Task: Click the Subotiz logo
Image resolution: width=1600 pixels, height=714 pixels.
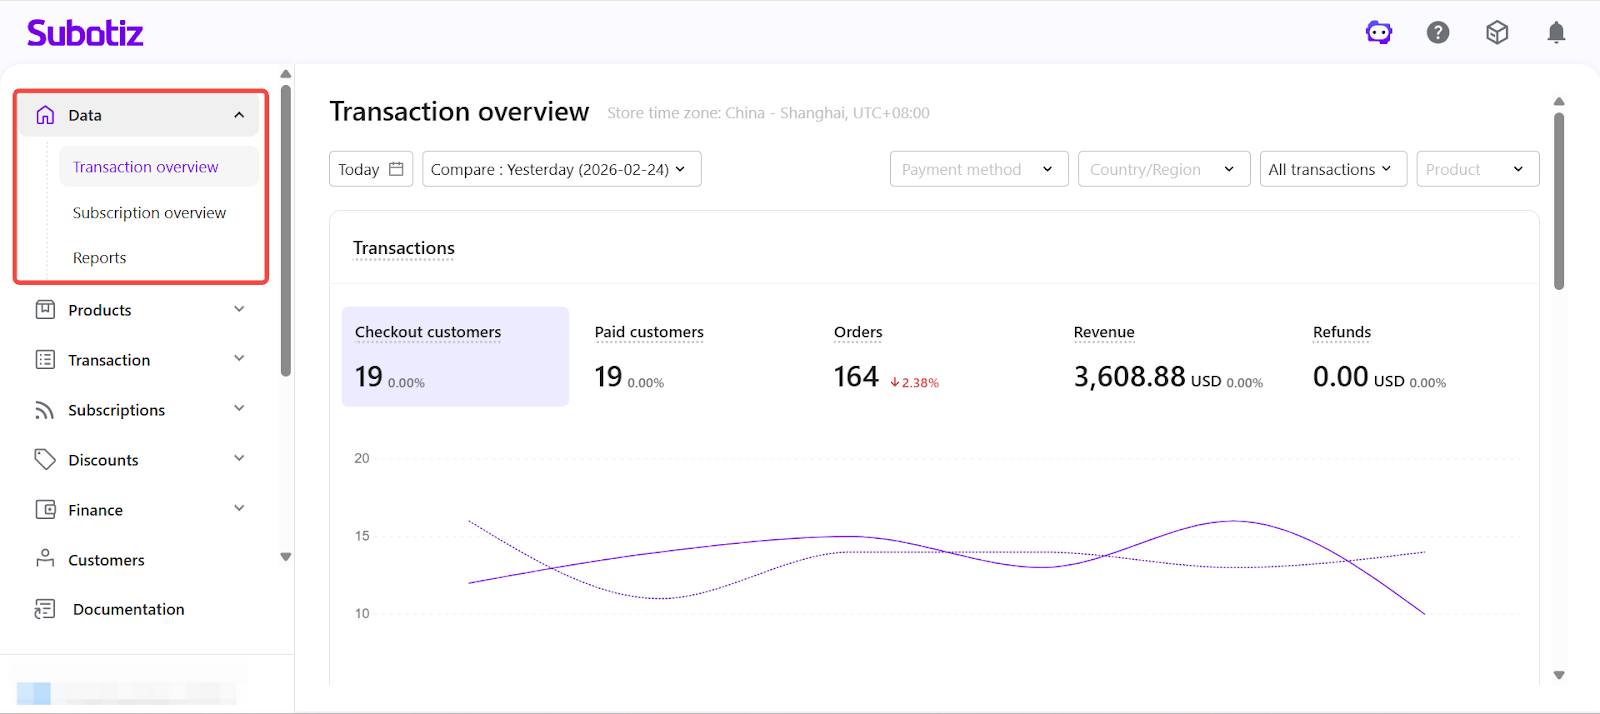Action: point(85,33)
